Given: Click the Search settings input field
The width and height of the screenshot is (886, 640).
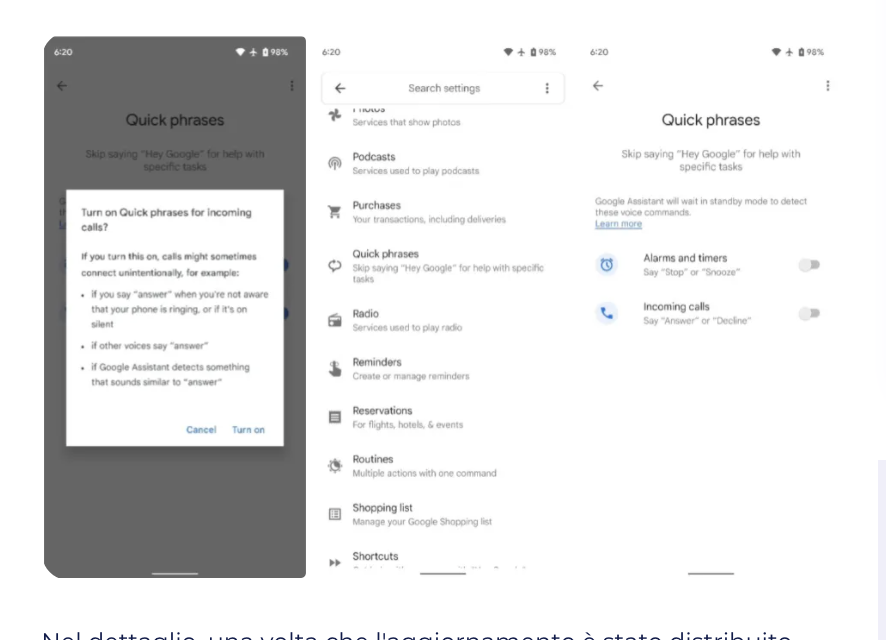Looking at the screenshot, I should click(x=443, y=88).
